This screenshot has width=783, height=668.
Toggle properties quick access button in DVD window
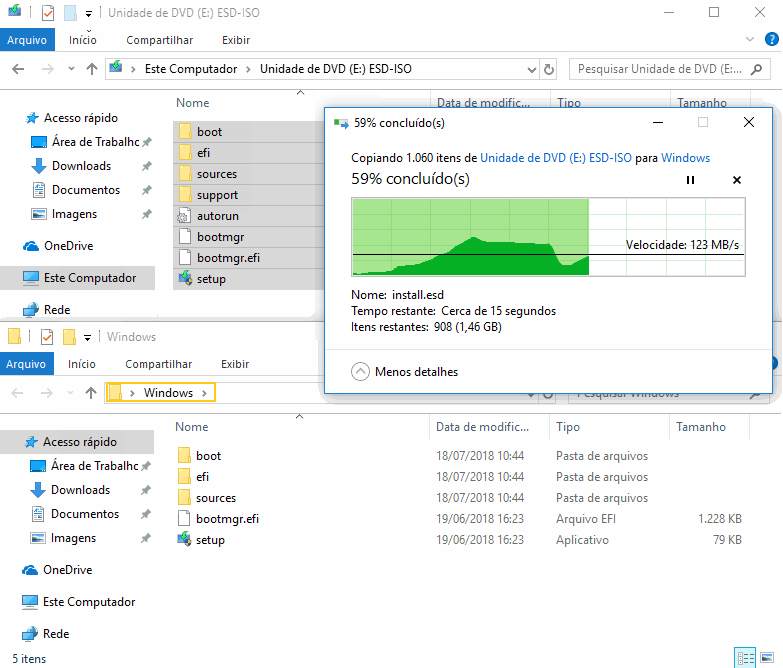[47, 12]
